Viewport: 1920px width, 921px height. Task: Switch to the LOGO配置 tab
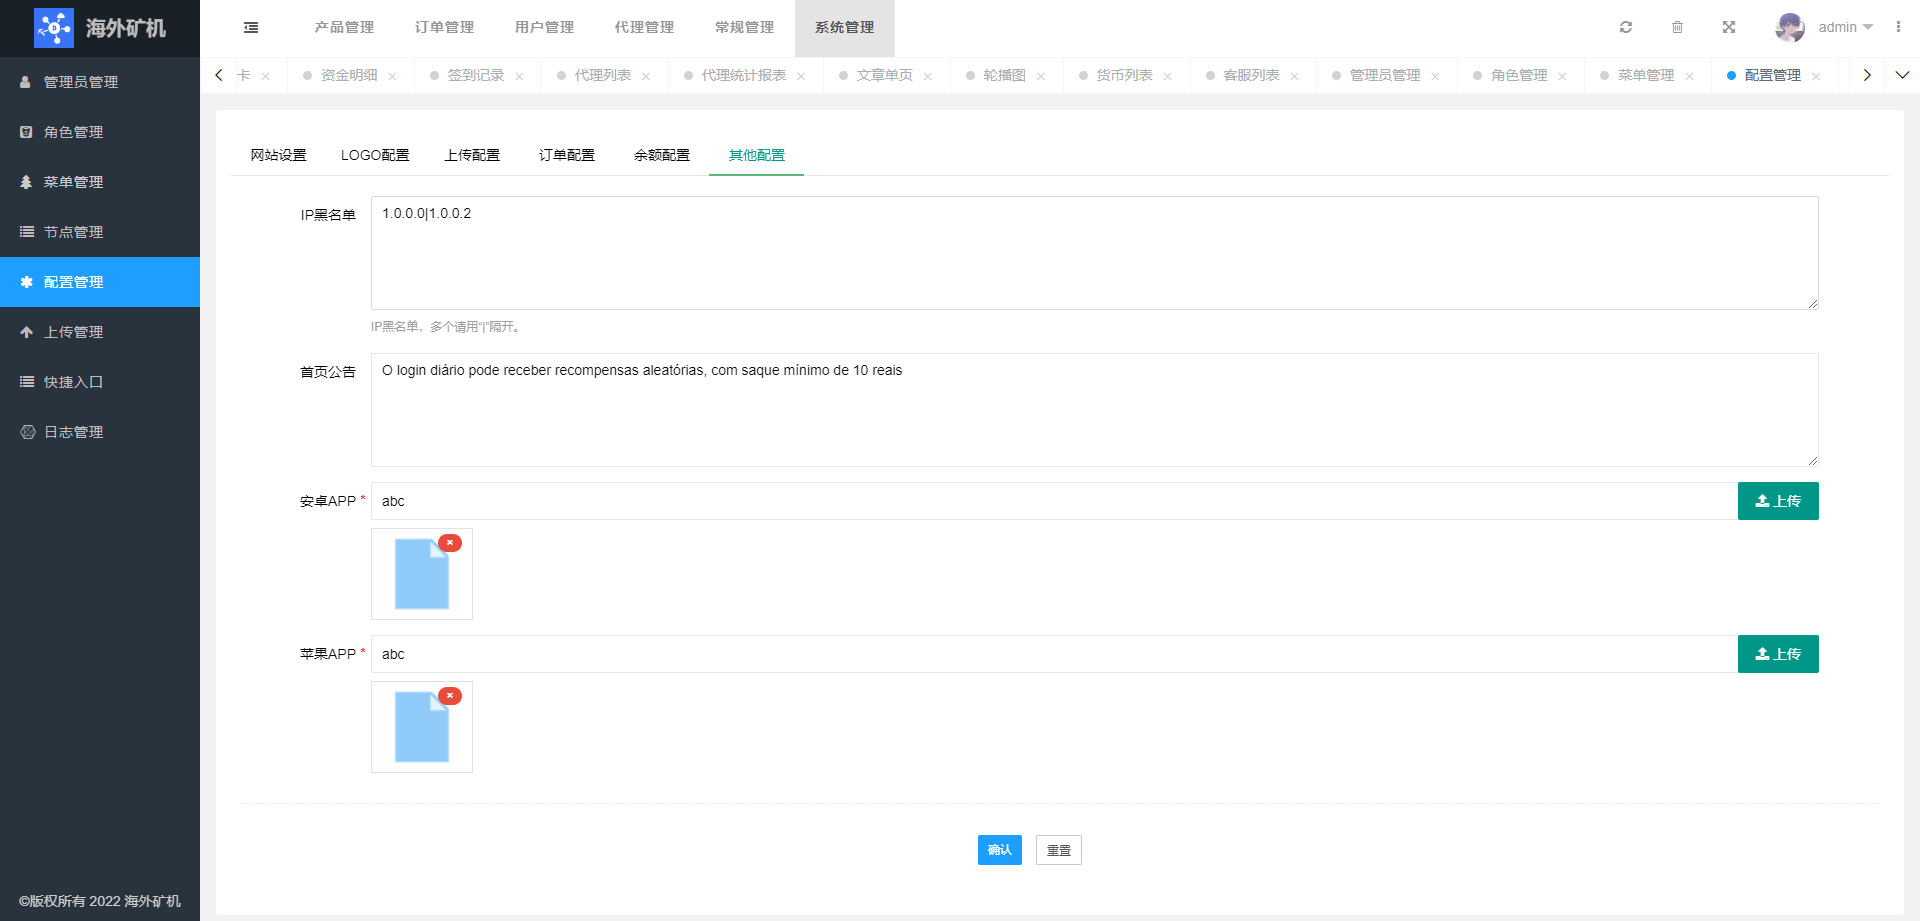click(375, 155)
